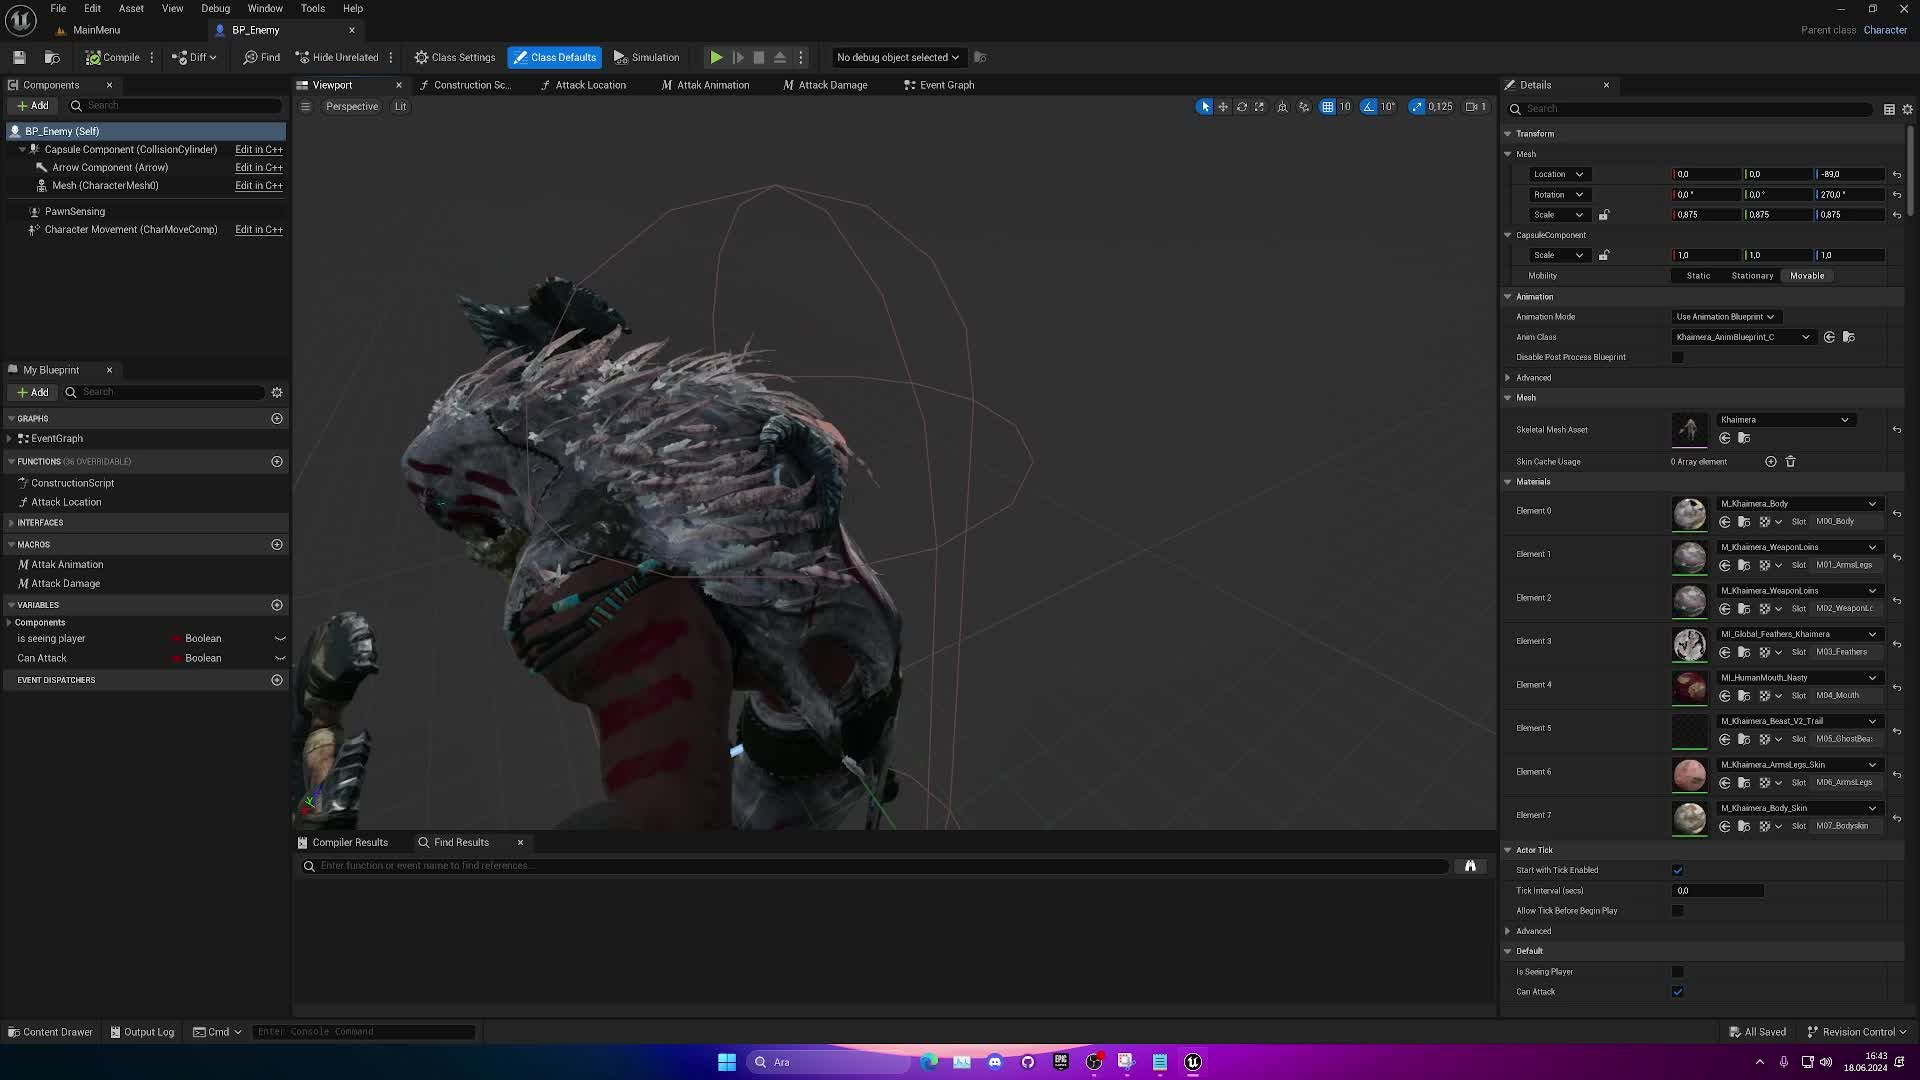The width and height of the screenshot is (1920, 1080).
Task: Toggle Start with Tick Enabled checkbox
Action: coord(1677,870)
